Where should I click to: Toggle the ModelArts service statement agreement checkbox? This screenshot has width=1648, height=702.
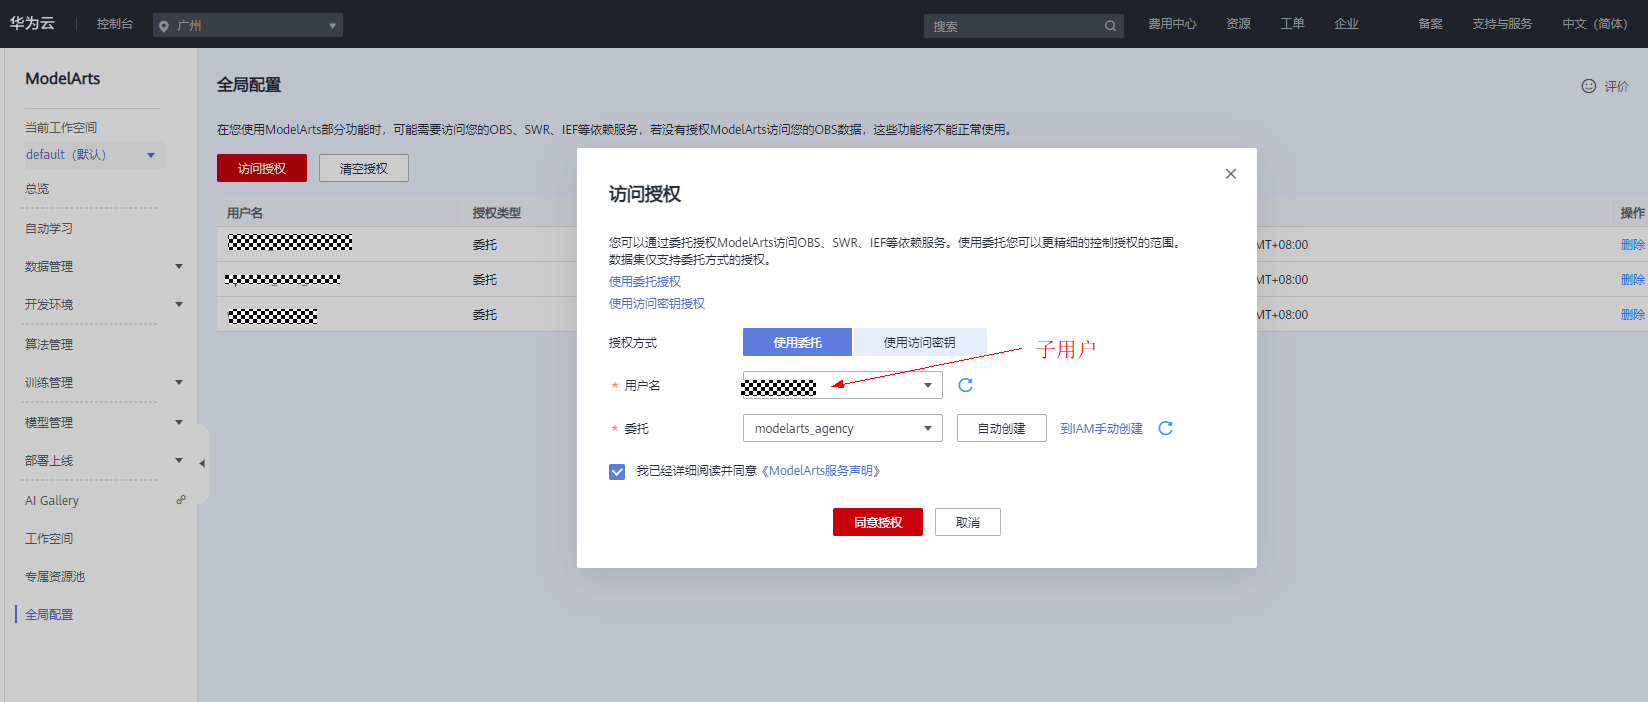click(x=617, y=471)
